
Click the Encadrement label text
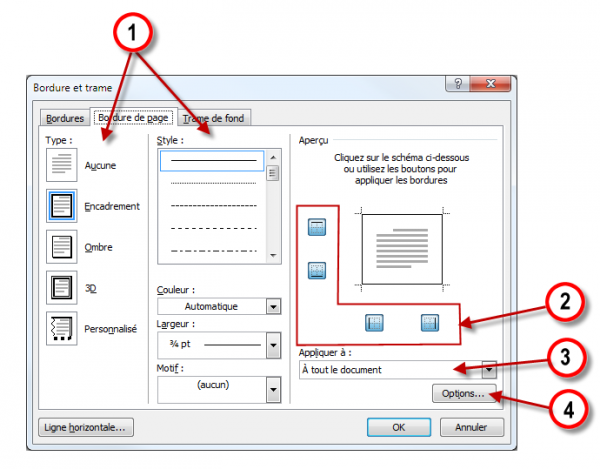[112, 207]
